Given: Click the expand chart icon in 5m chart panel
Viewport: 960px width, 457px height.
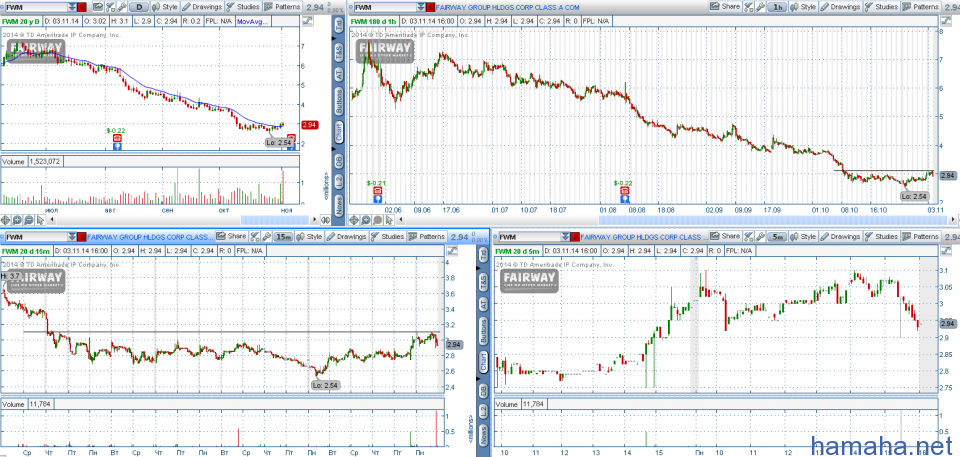Looking at the screenshot, I should click(945, 250).
